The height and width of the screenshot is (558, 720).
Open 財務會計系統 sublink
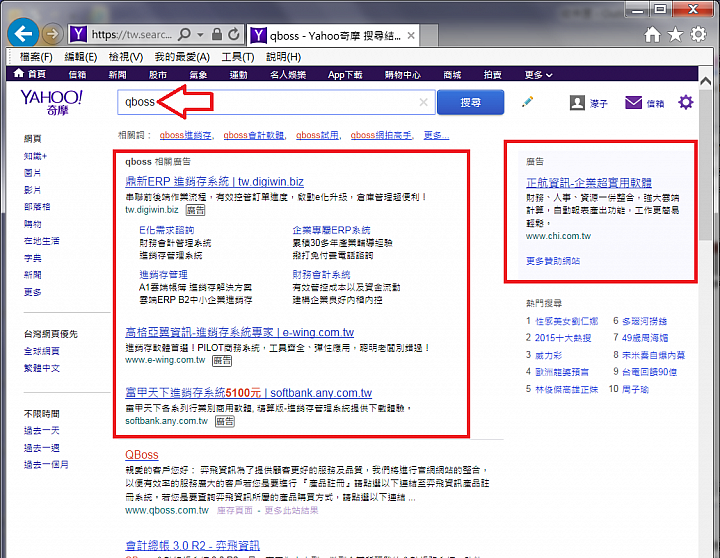[321, 275]
